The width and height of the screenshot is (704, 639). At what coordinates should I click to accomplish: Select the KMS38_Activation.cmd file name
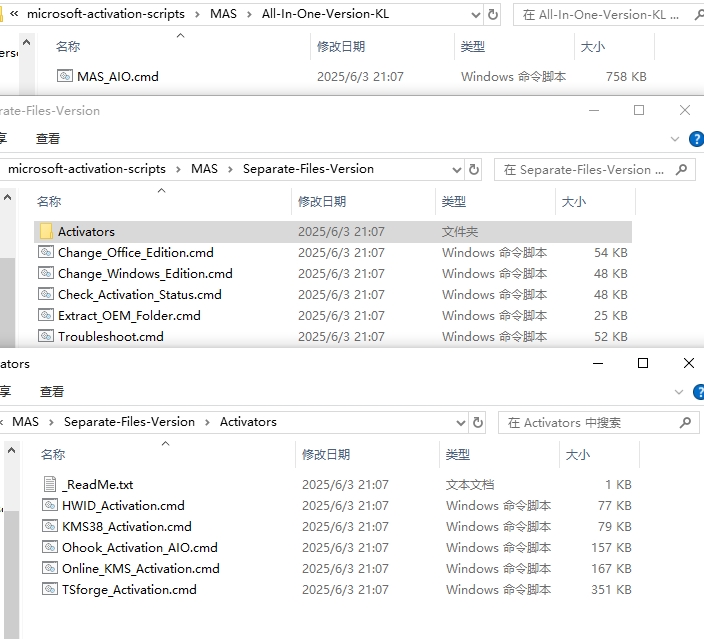127,527
